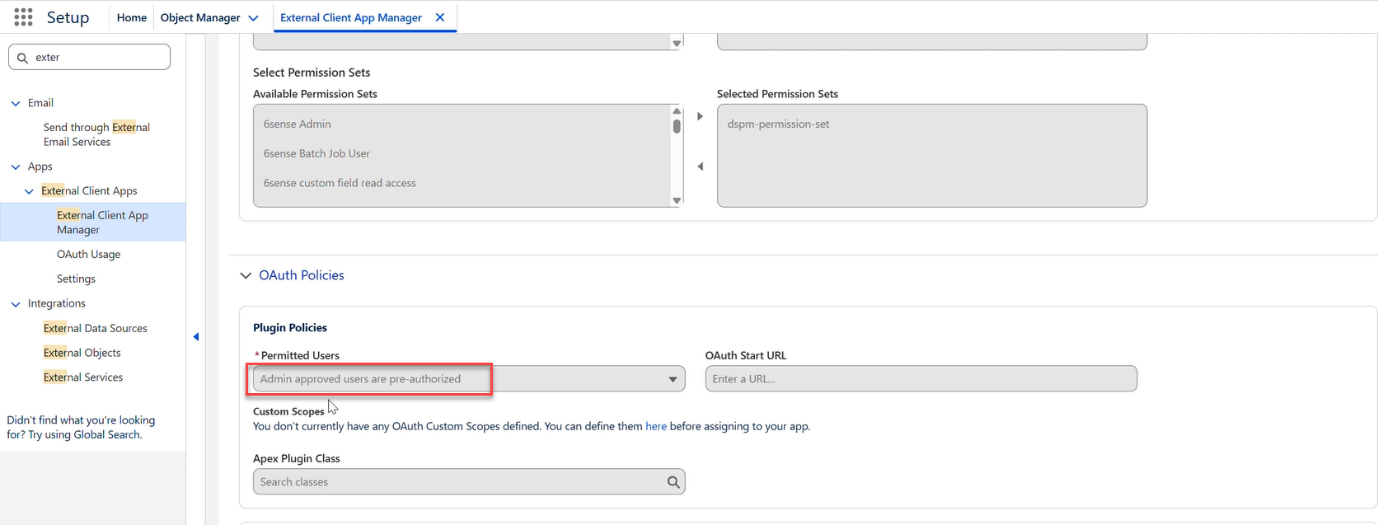The width and height of the screenshot is (1378, 525).
Task: Click the Available Permission Sets scroll-down arrow
Action: (x=676, y=201)
